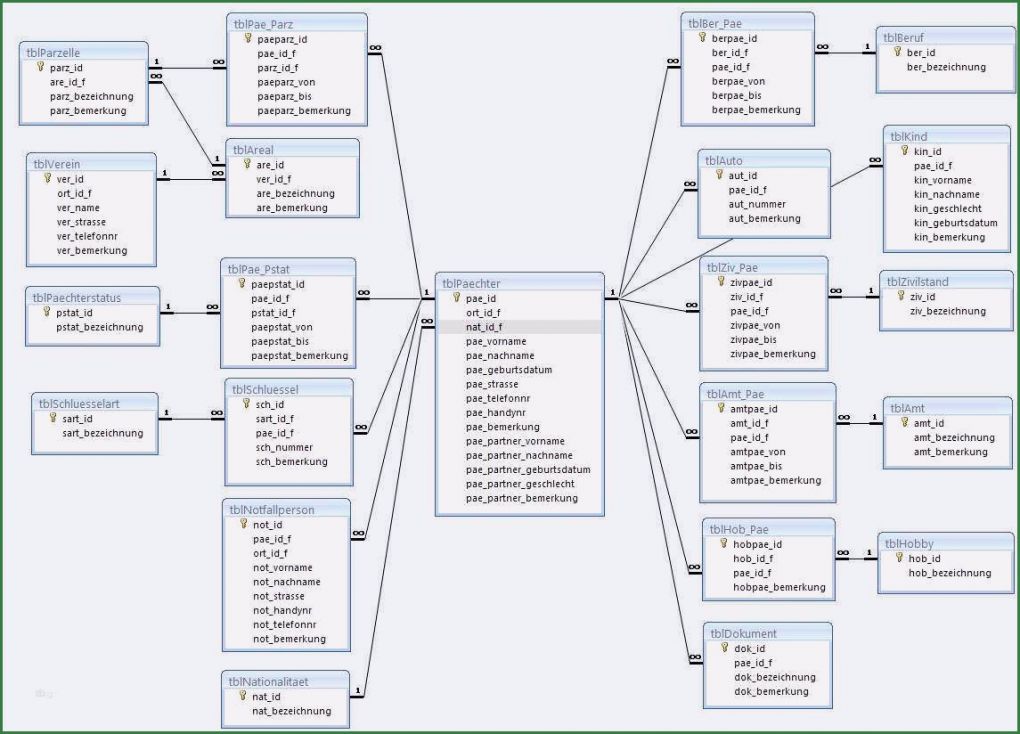Click the key icon next to nat_id
The height and width of the screenshot is (734, 1020).
pyautogui.click(x=244, y=696)
